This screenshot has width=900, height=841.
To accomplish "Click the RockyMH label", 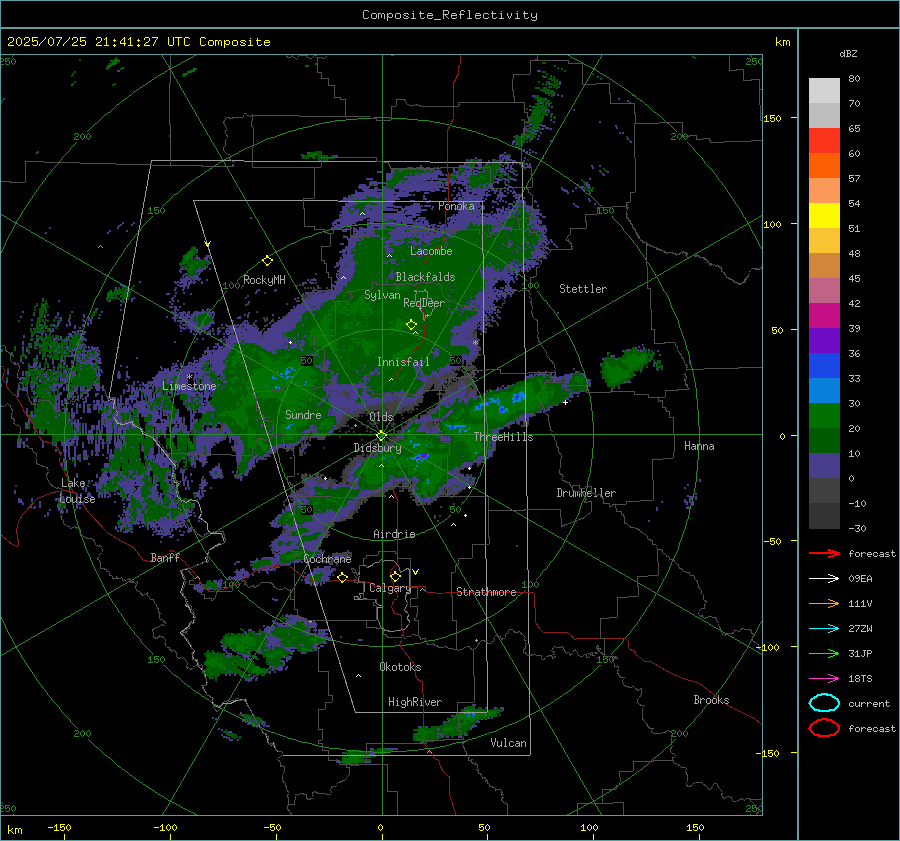I will [264, 280].
